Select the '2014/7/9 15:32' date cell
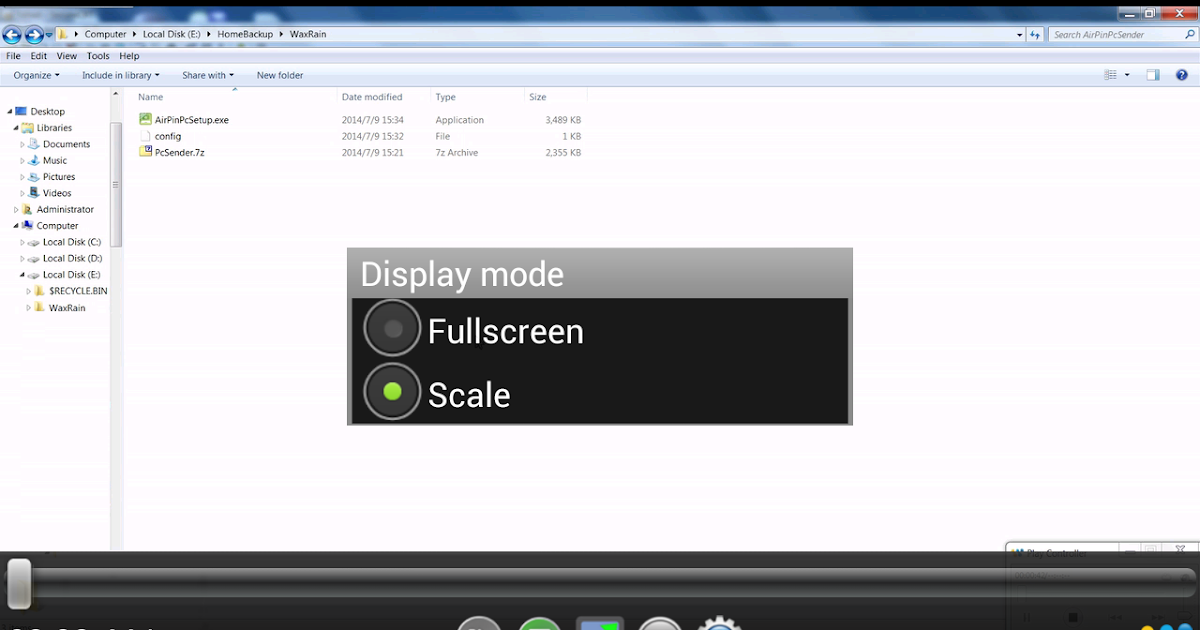Viewport: 1200px width, 630px height. pyautogui.click(x=373, y=136)
